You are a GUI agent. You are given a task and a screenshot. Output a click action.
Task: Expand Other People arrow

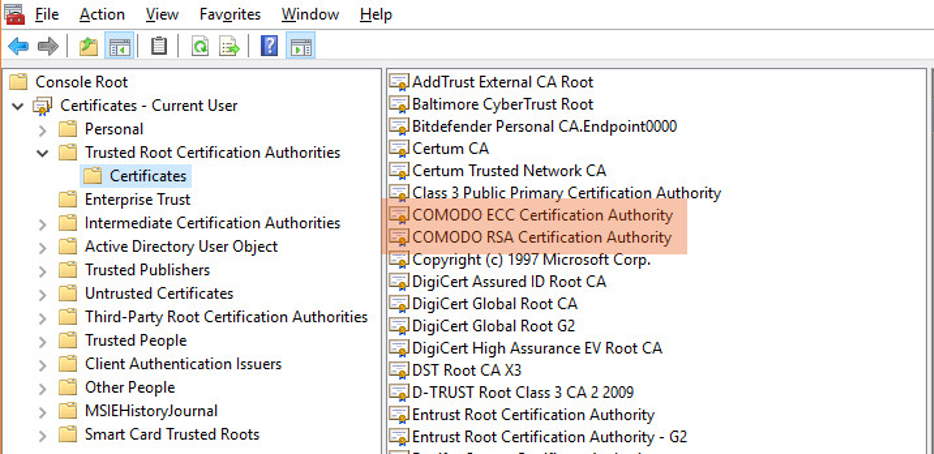42,388
